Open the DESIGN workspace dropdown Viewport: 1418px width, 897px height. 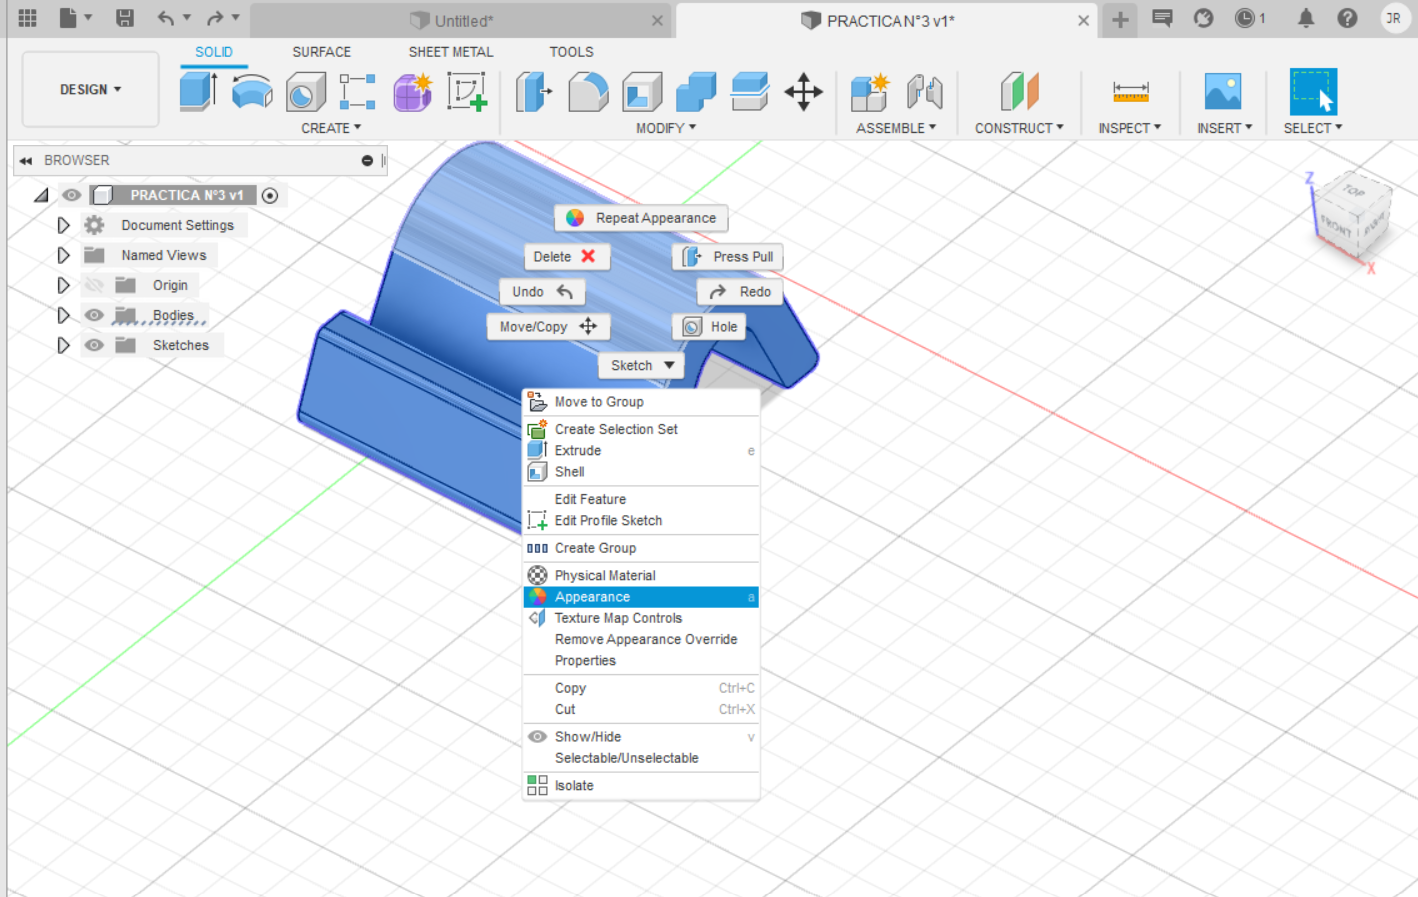click(x=90, y=89)
